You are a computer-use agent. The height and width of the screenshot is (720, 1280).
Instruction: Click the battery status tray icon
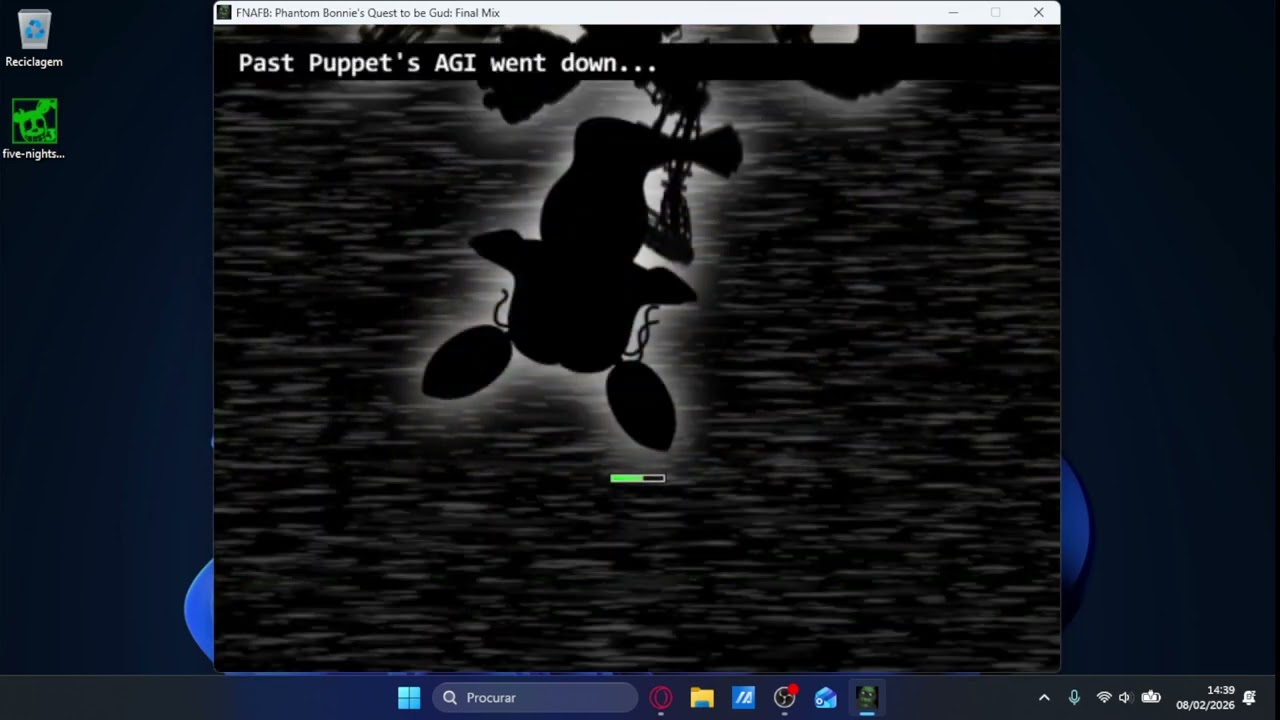click(x=1151, y=698)
